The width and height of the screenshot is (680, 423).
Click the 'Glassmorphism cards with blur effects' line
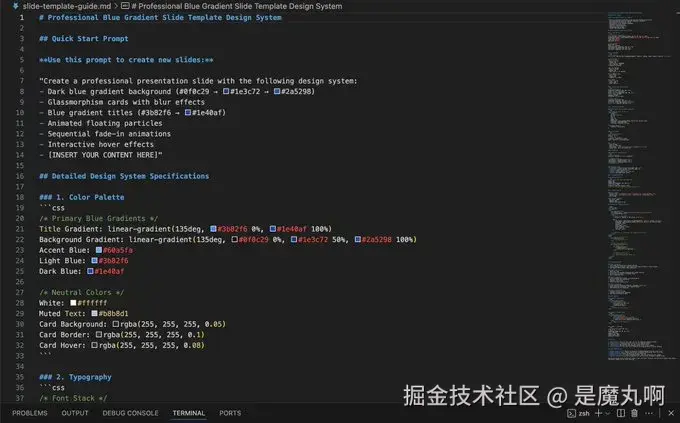point(122,102)
